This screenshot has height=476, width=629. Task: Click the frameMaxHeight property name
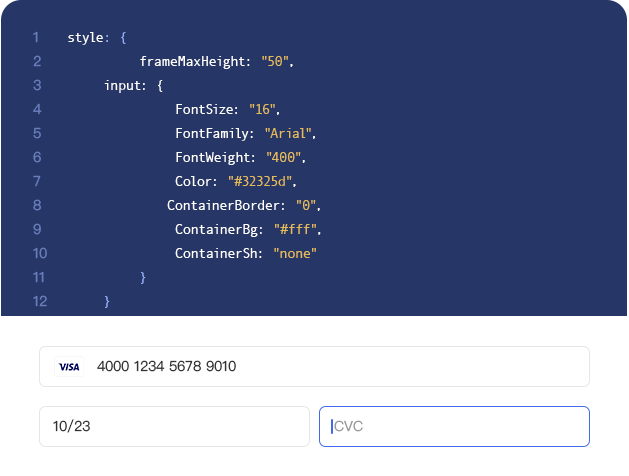tap(192, 62)
